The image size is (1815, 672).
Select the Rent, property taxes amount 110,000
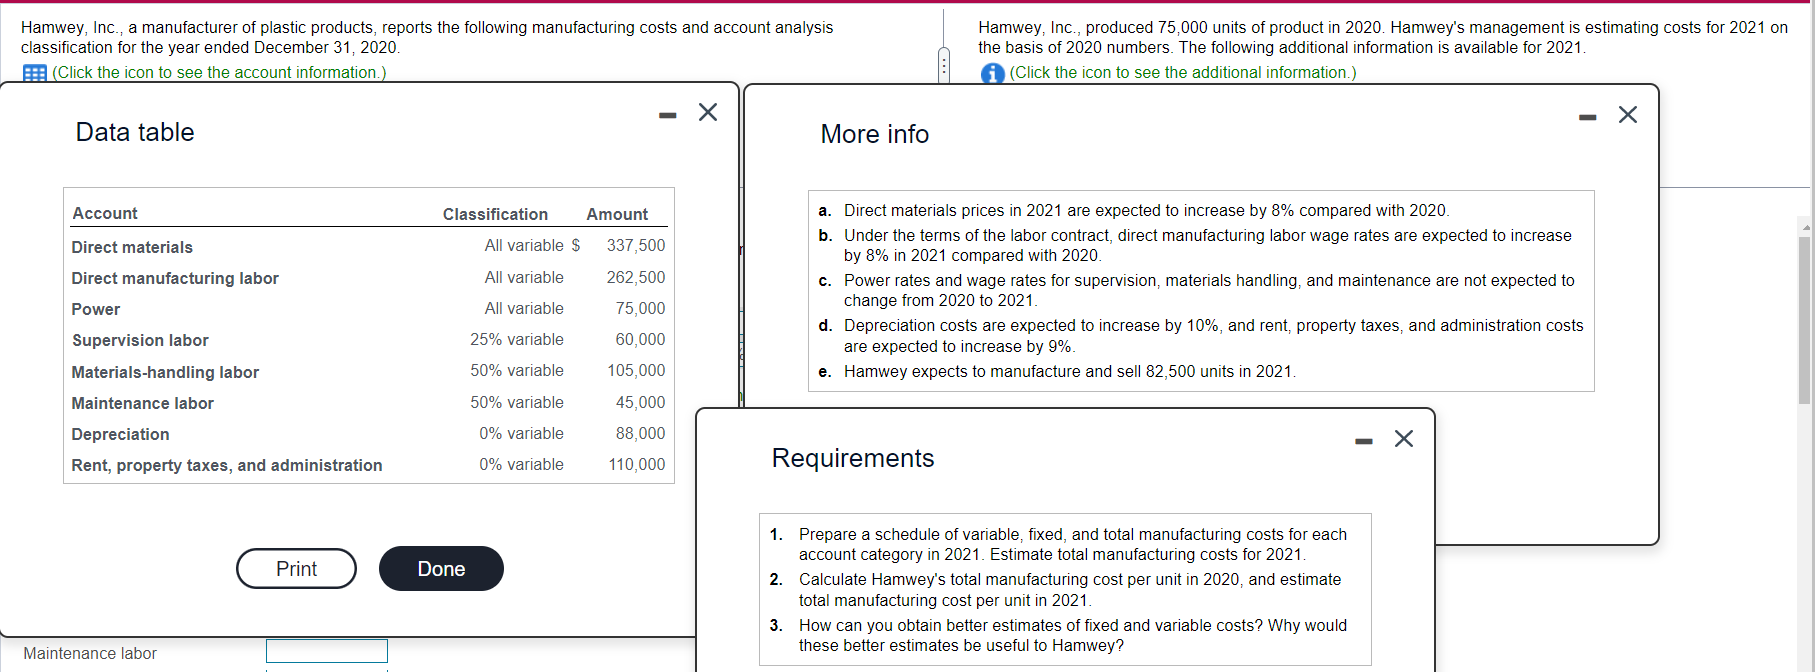pos(637,464)
